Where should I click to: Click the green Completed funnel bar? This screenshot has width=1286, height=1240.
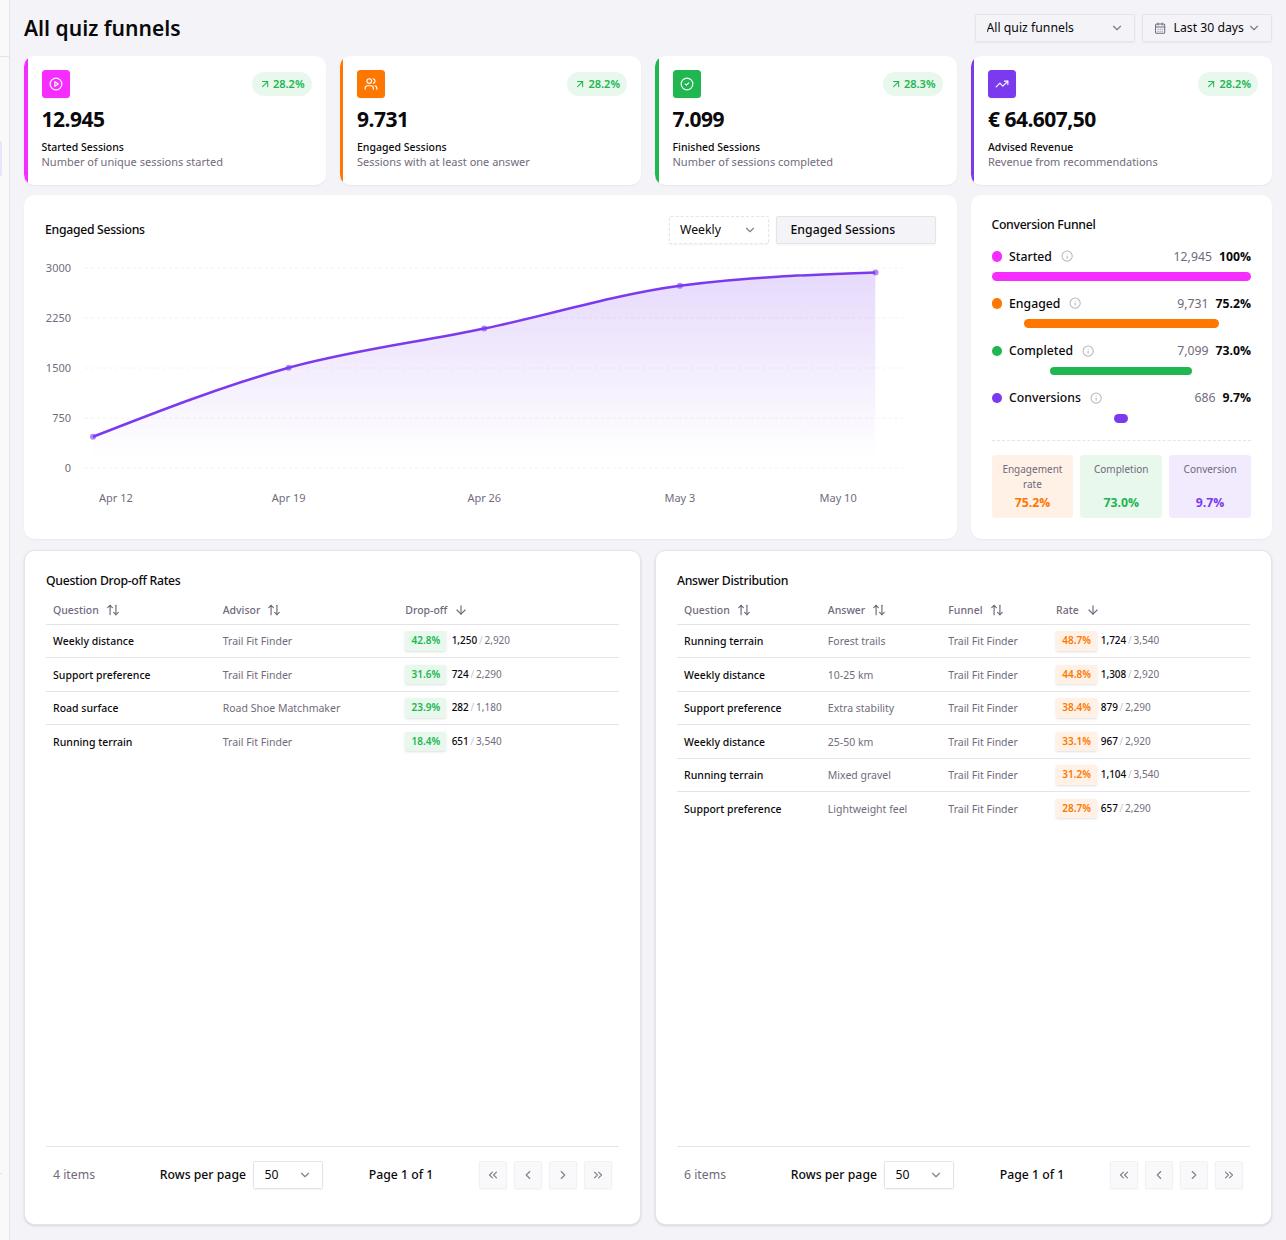coord(1121,371)
